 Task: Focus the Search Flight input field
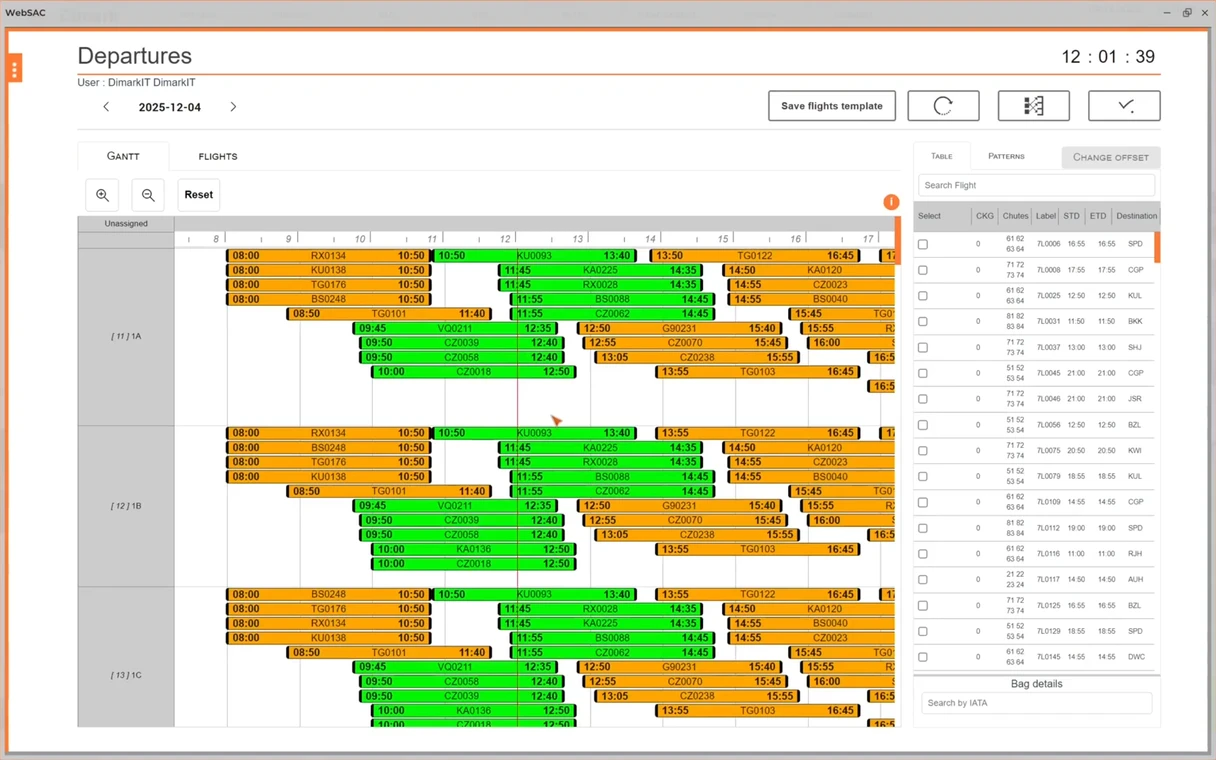point(1036,186)
